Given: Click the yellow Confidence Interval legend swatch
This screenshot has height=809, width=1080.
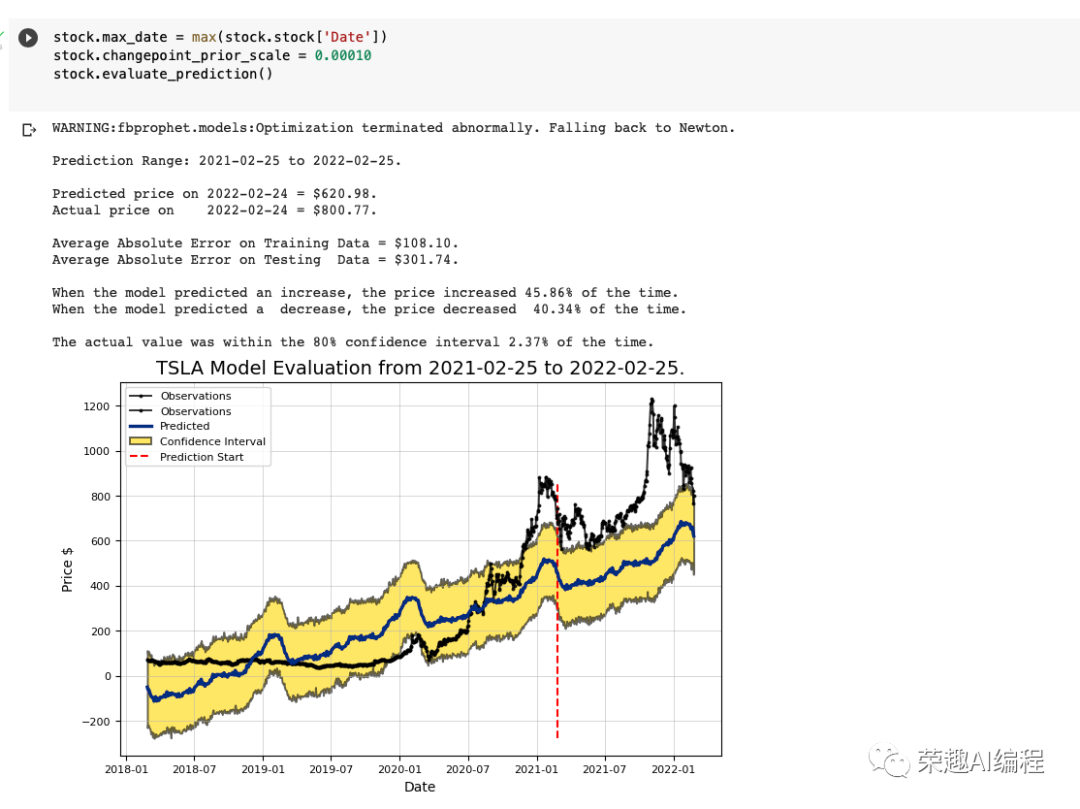Looking at the screenshot, I should [x=141, y=441].
